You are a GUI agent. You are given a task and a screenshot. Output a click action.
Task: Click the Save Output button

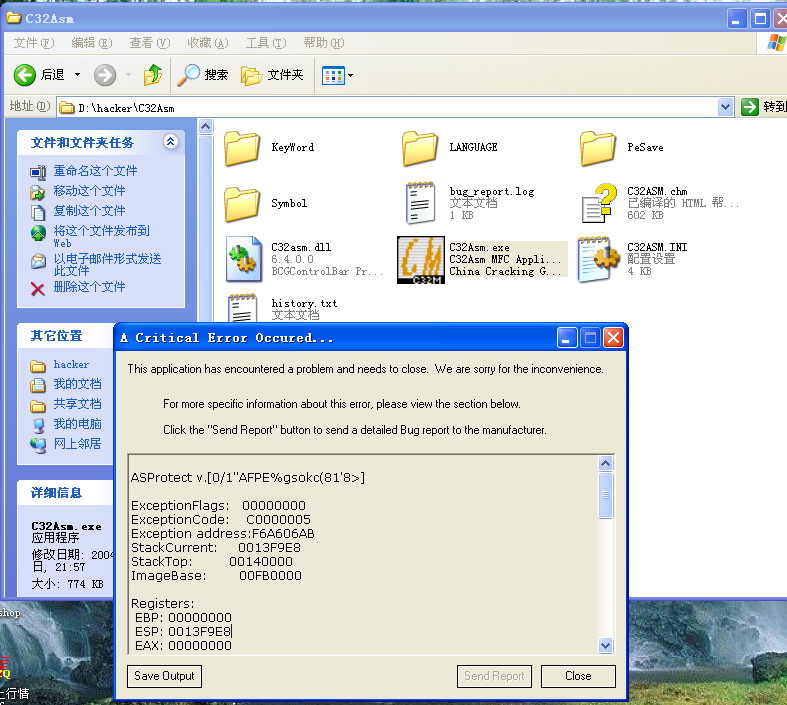click(x=164, y=676)
